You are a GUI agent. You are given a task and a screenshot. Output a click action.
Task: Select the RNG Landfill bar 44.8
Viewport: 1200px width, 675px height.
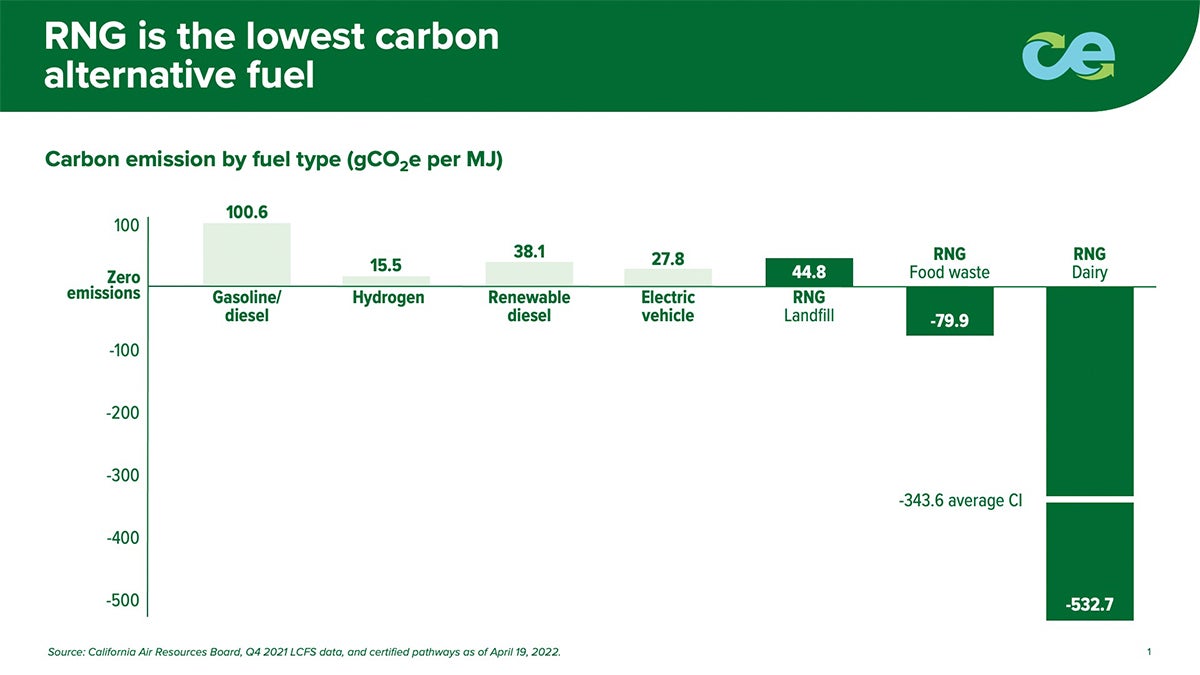(x=809, y=272)
